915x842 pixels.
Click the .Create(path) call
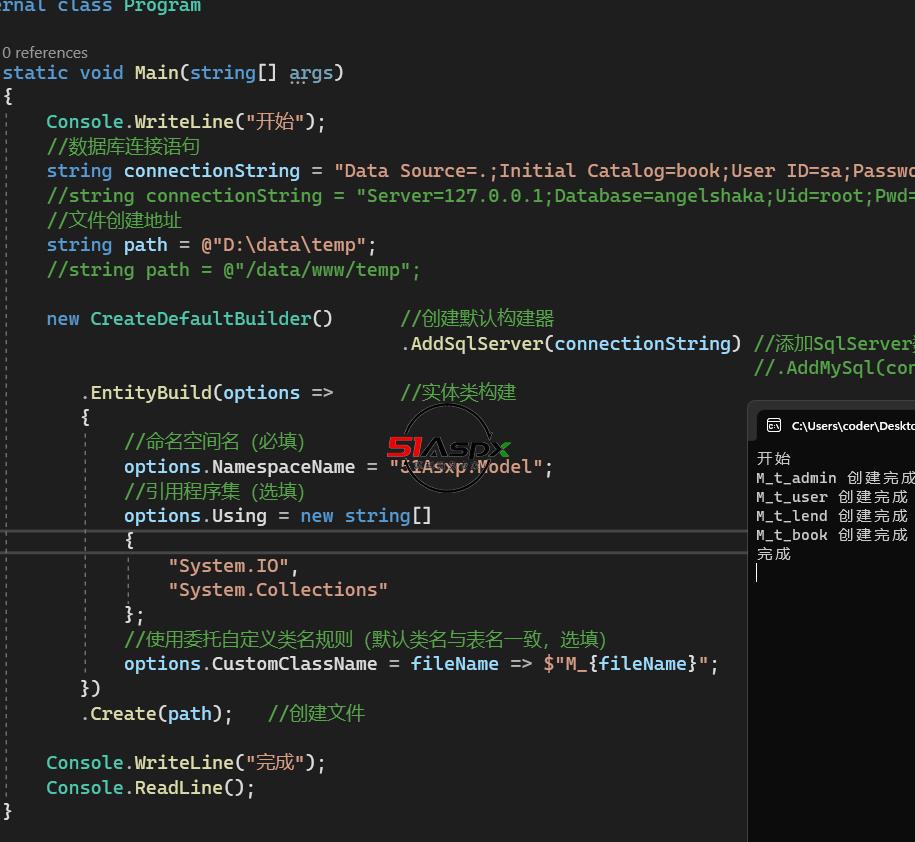click(156, 713)
